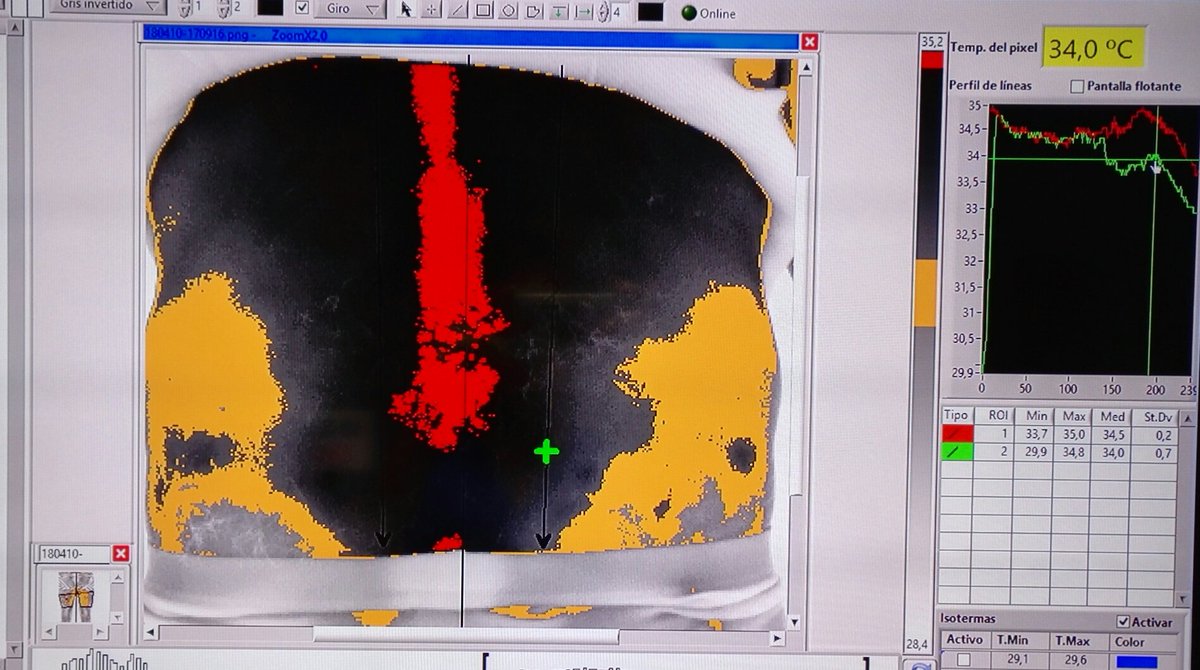
Task: Click the Tipo column header
Action: [957, 416]
